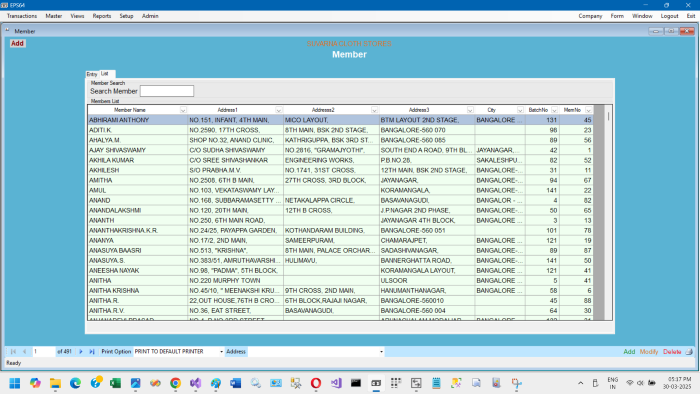
Task: Click Logout in top menu
Action: point(669,16)
